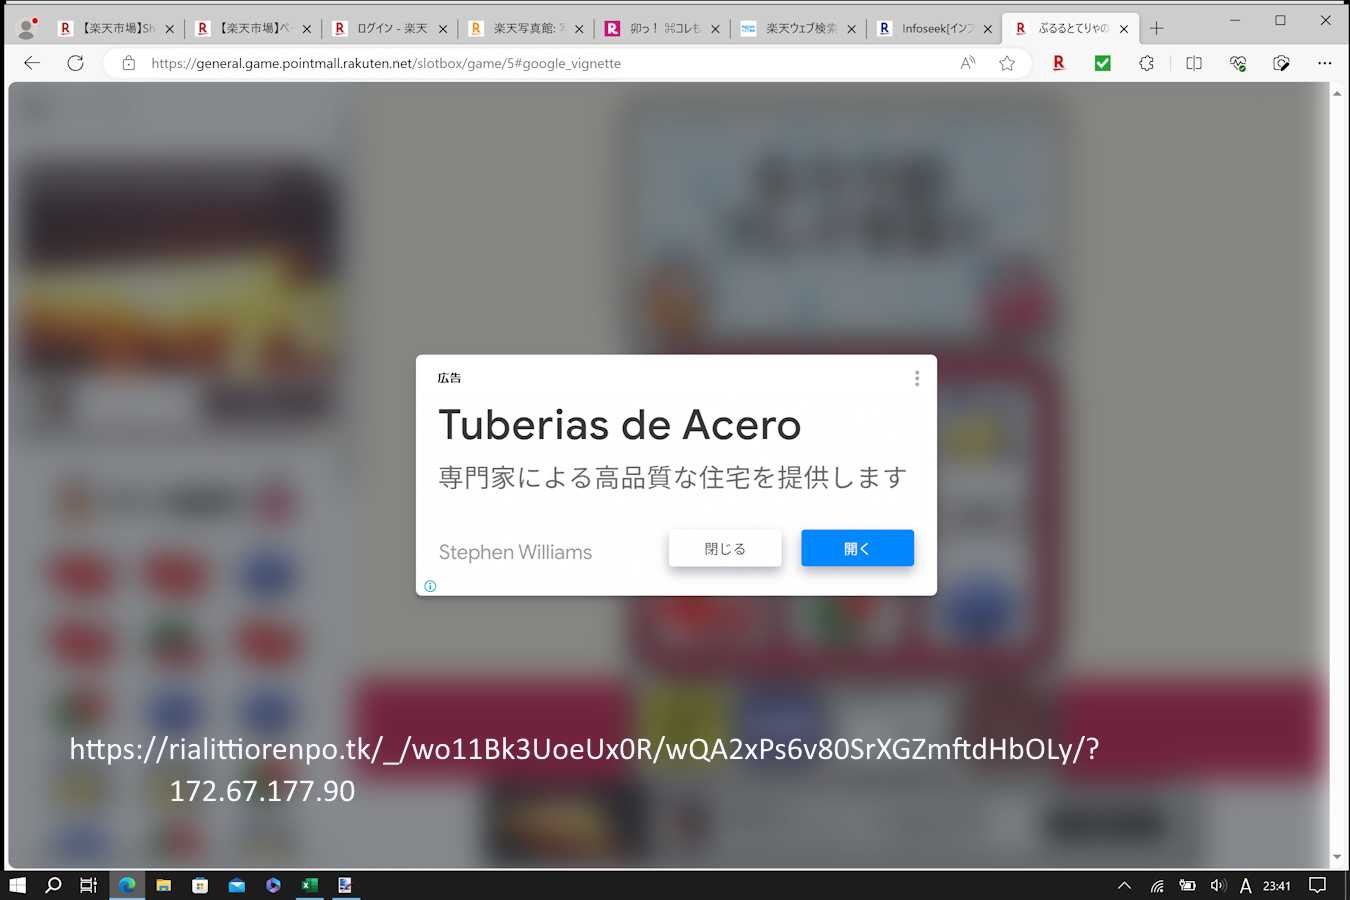The height and width of the screenshot is (900, 1350).
Task: Open Task View on the taskbar
Action: [x=89, y=885]
